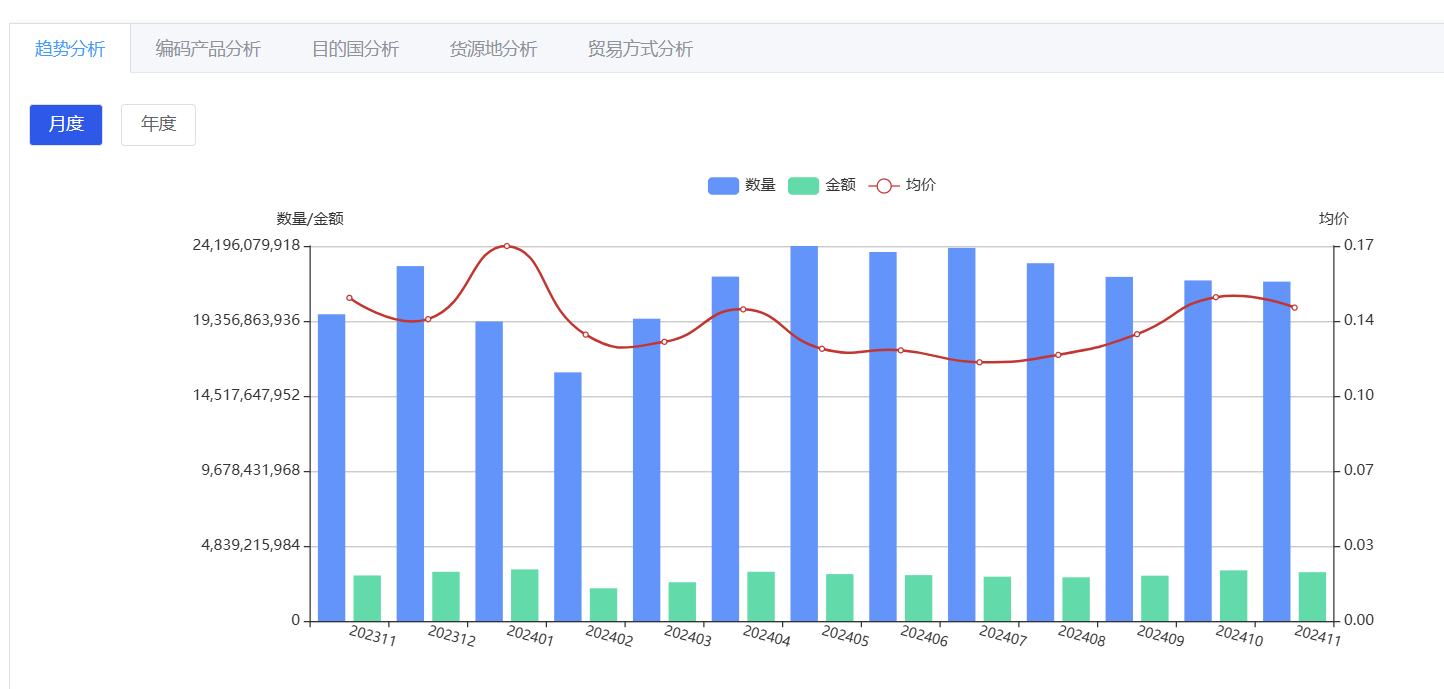Click the blue 数量 bar for 202311
The height and width of the screenshot is (689, 1444).
pos(332,467)
